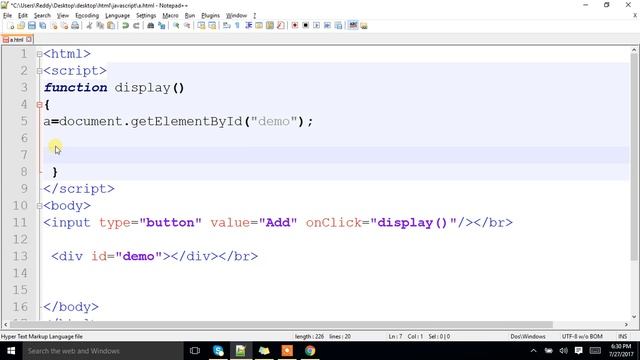Click the scroll down arrow

coord(634,316)
